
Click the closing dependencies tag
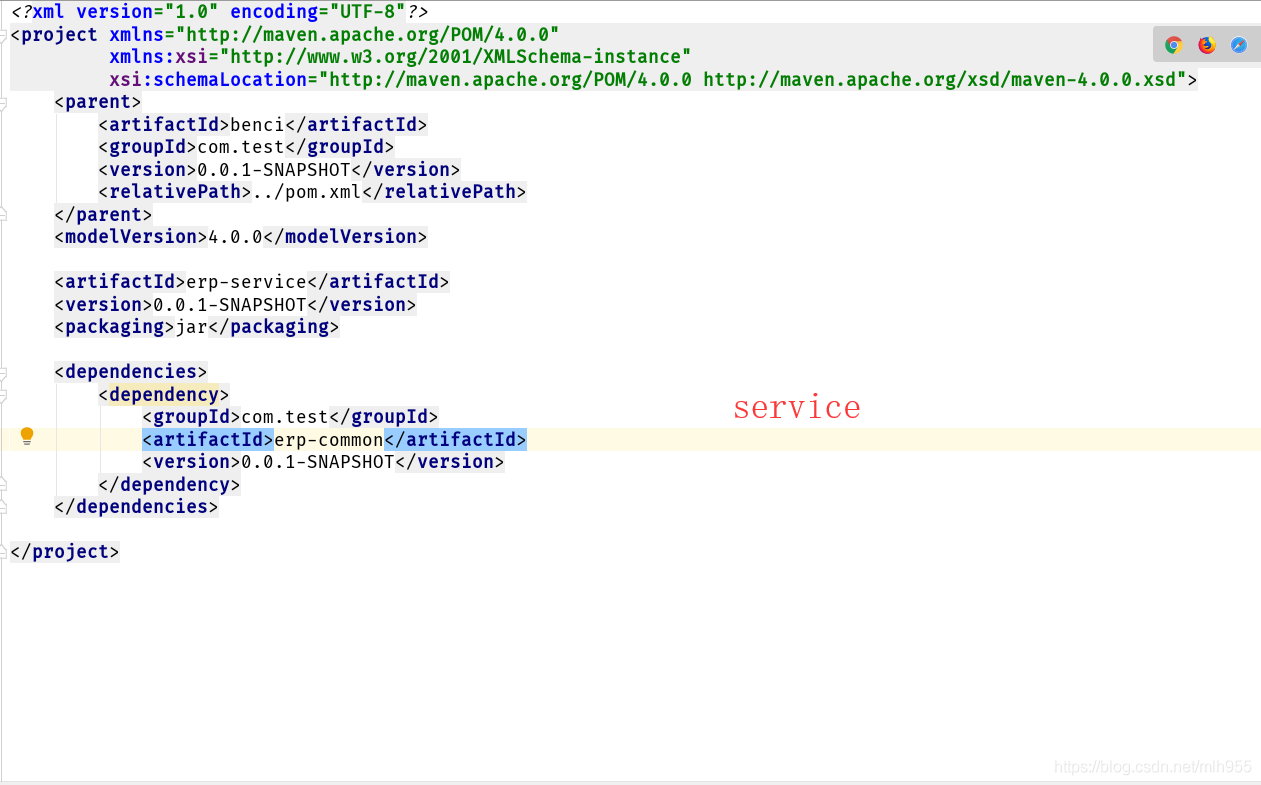pos(136,507)
